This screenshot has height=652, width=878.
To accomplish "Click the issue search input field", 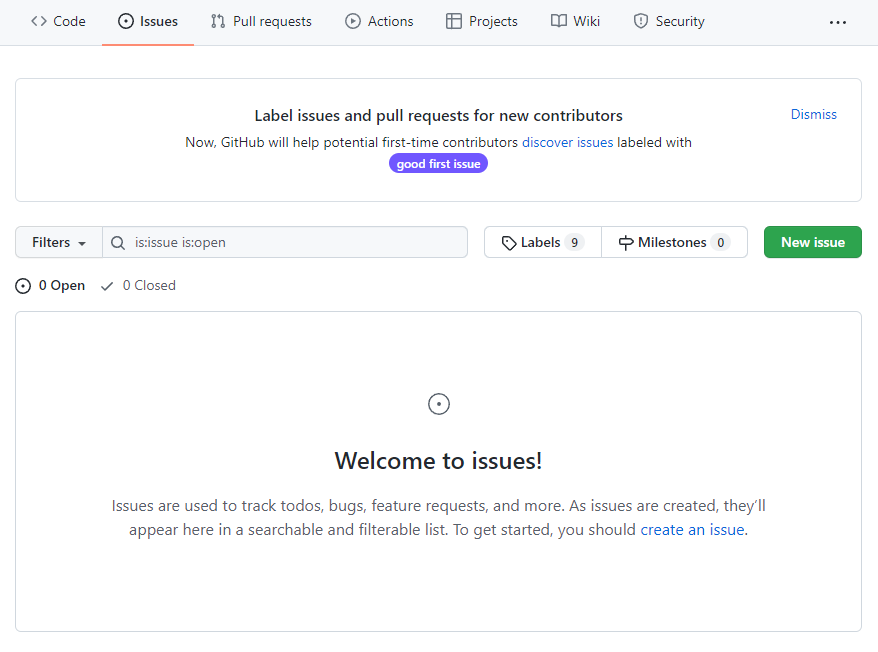I will [x=295, y=242].
